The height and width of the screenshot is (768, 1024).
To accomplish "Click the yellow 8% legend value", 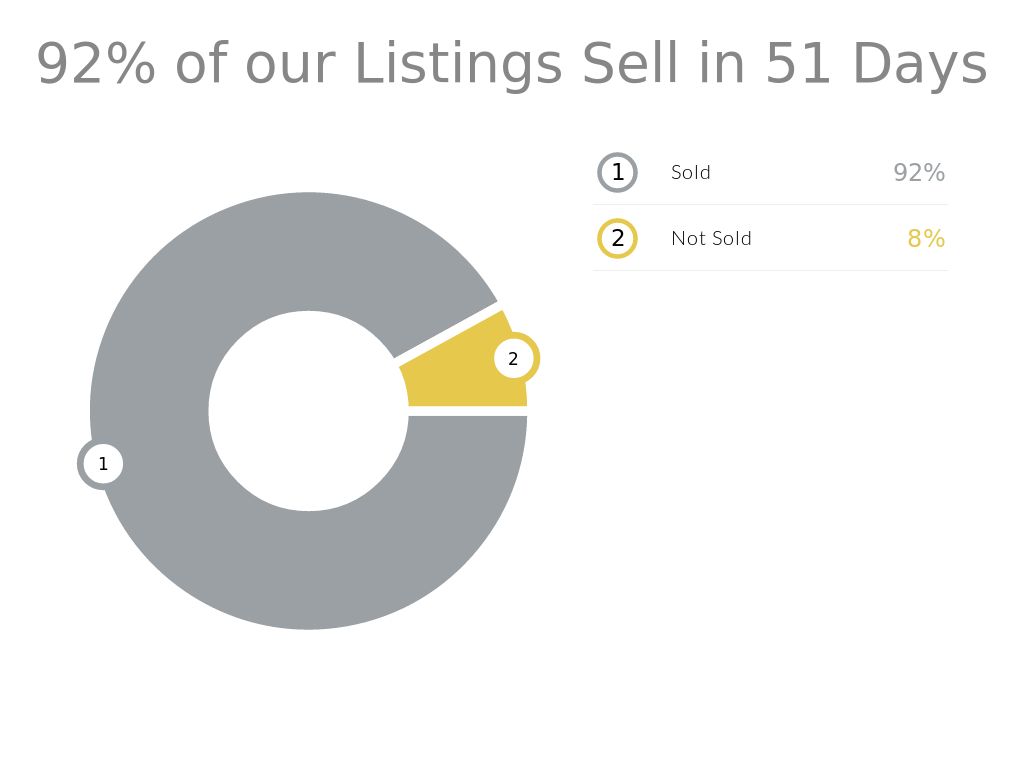I will 926,238.
